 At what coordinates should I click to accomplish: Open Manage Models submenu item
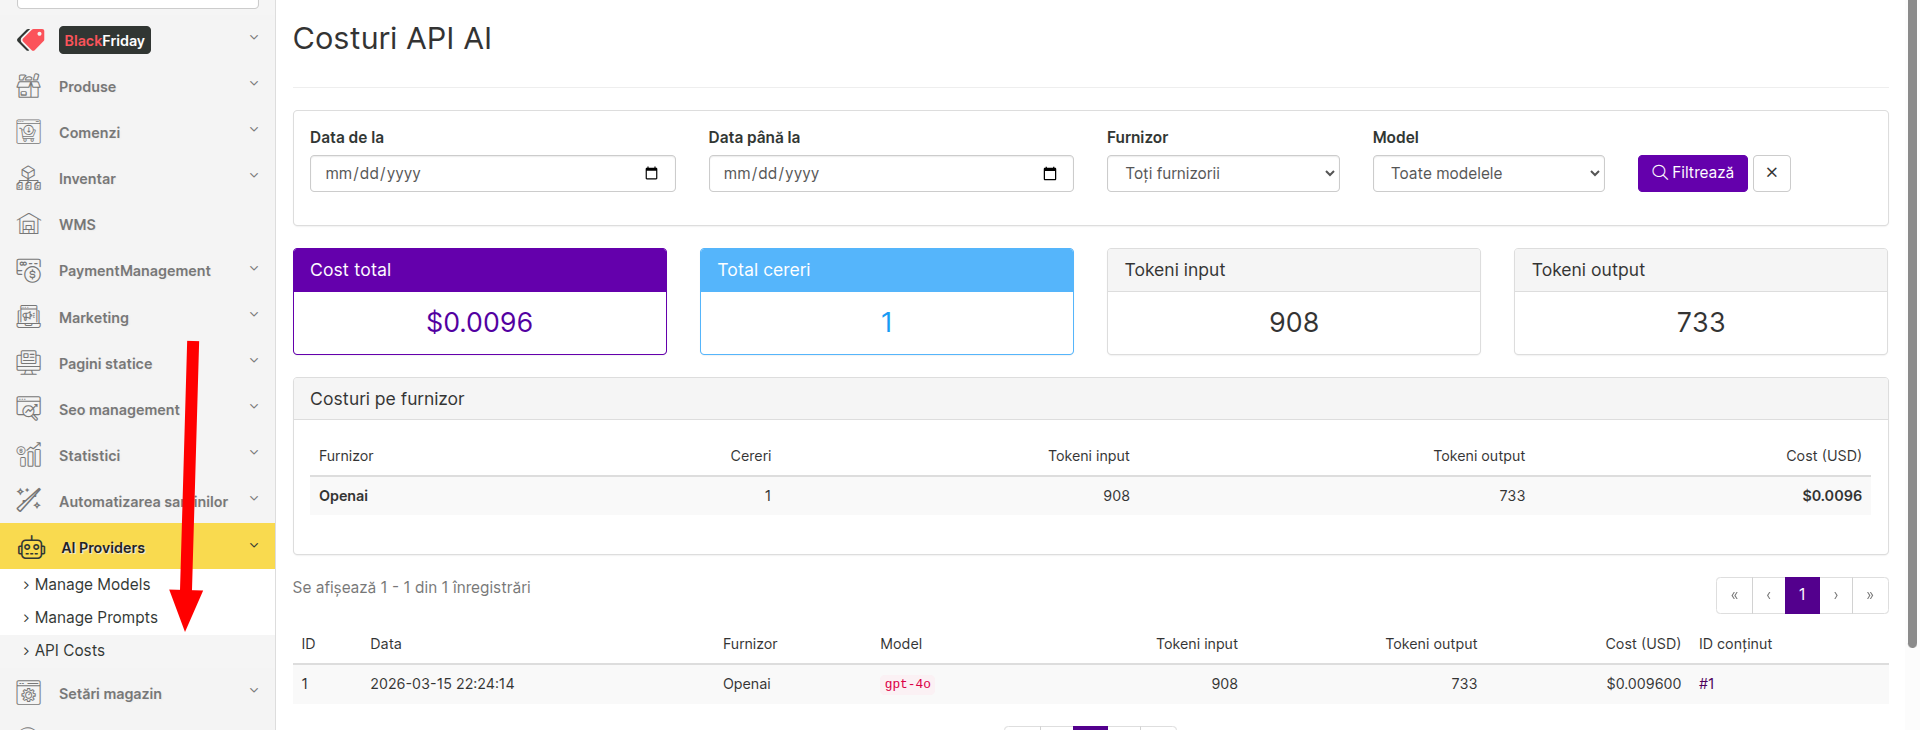[x=92, y=584]
